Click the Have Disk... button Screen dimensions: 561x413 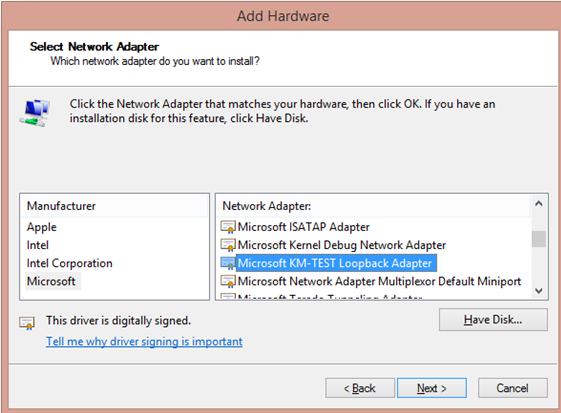493,320
